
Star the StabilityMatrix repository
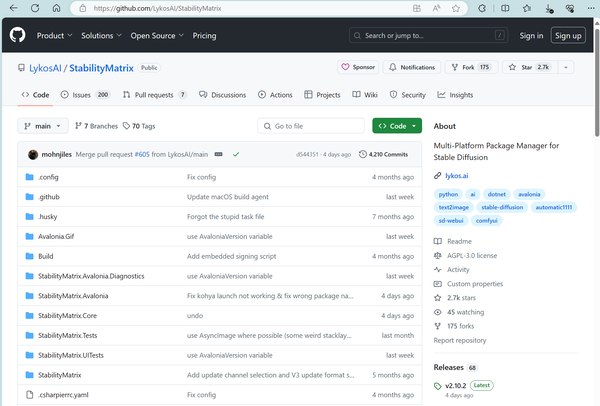point(530,67)
